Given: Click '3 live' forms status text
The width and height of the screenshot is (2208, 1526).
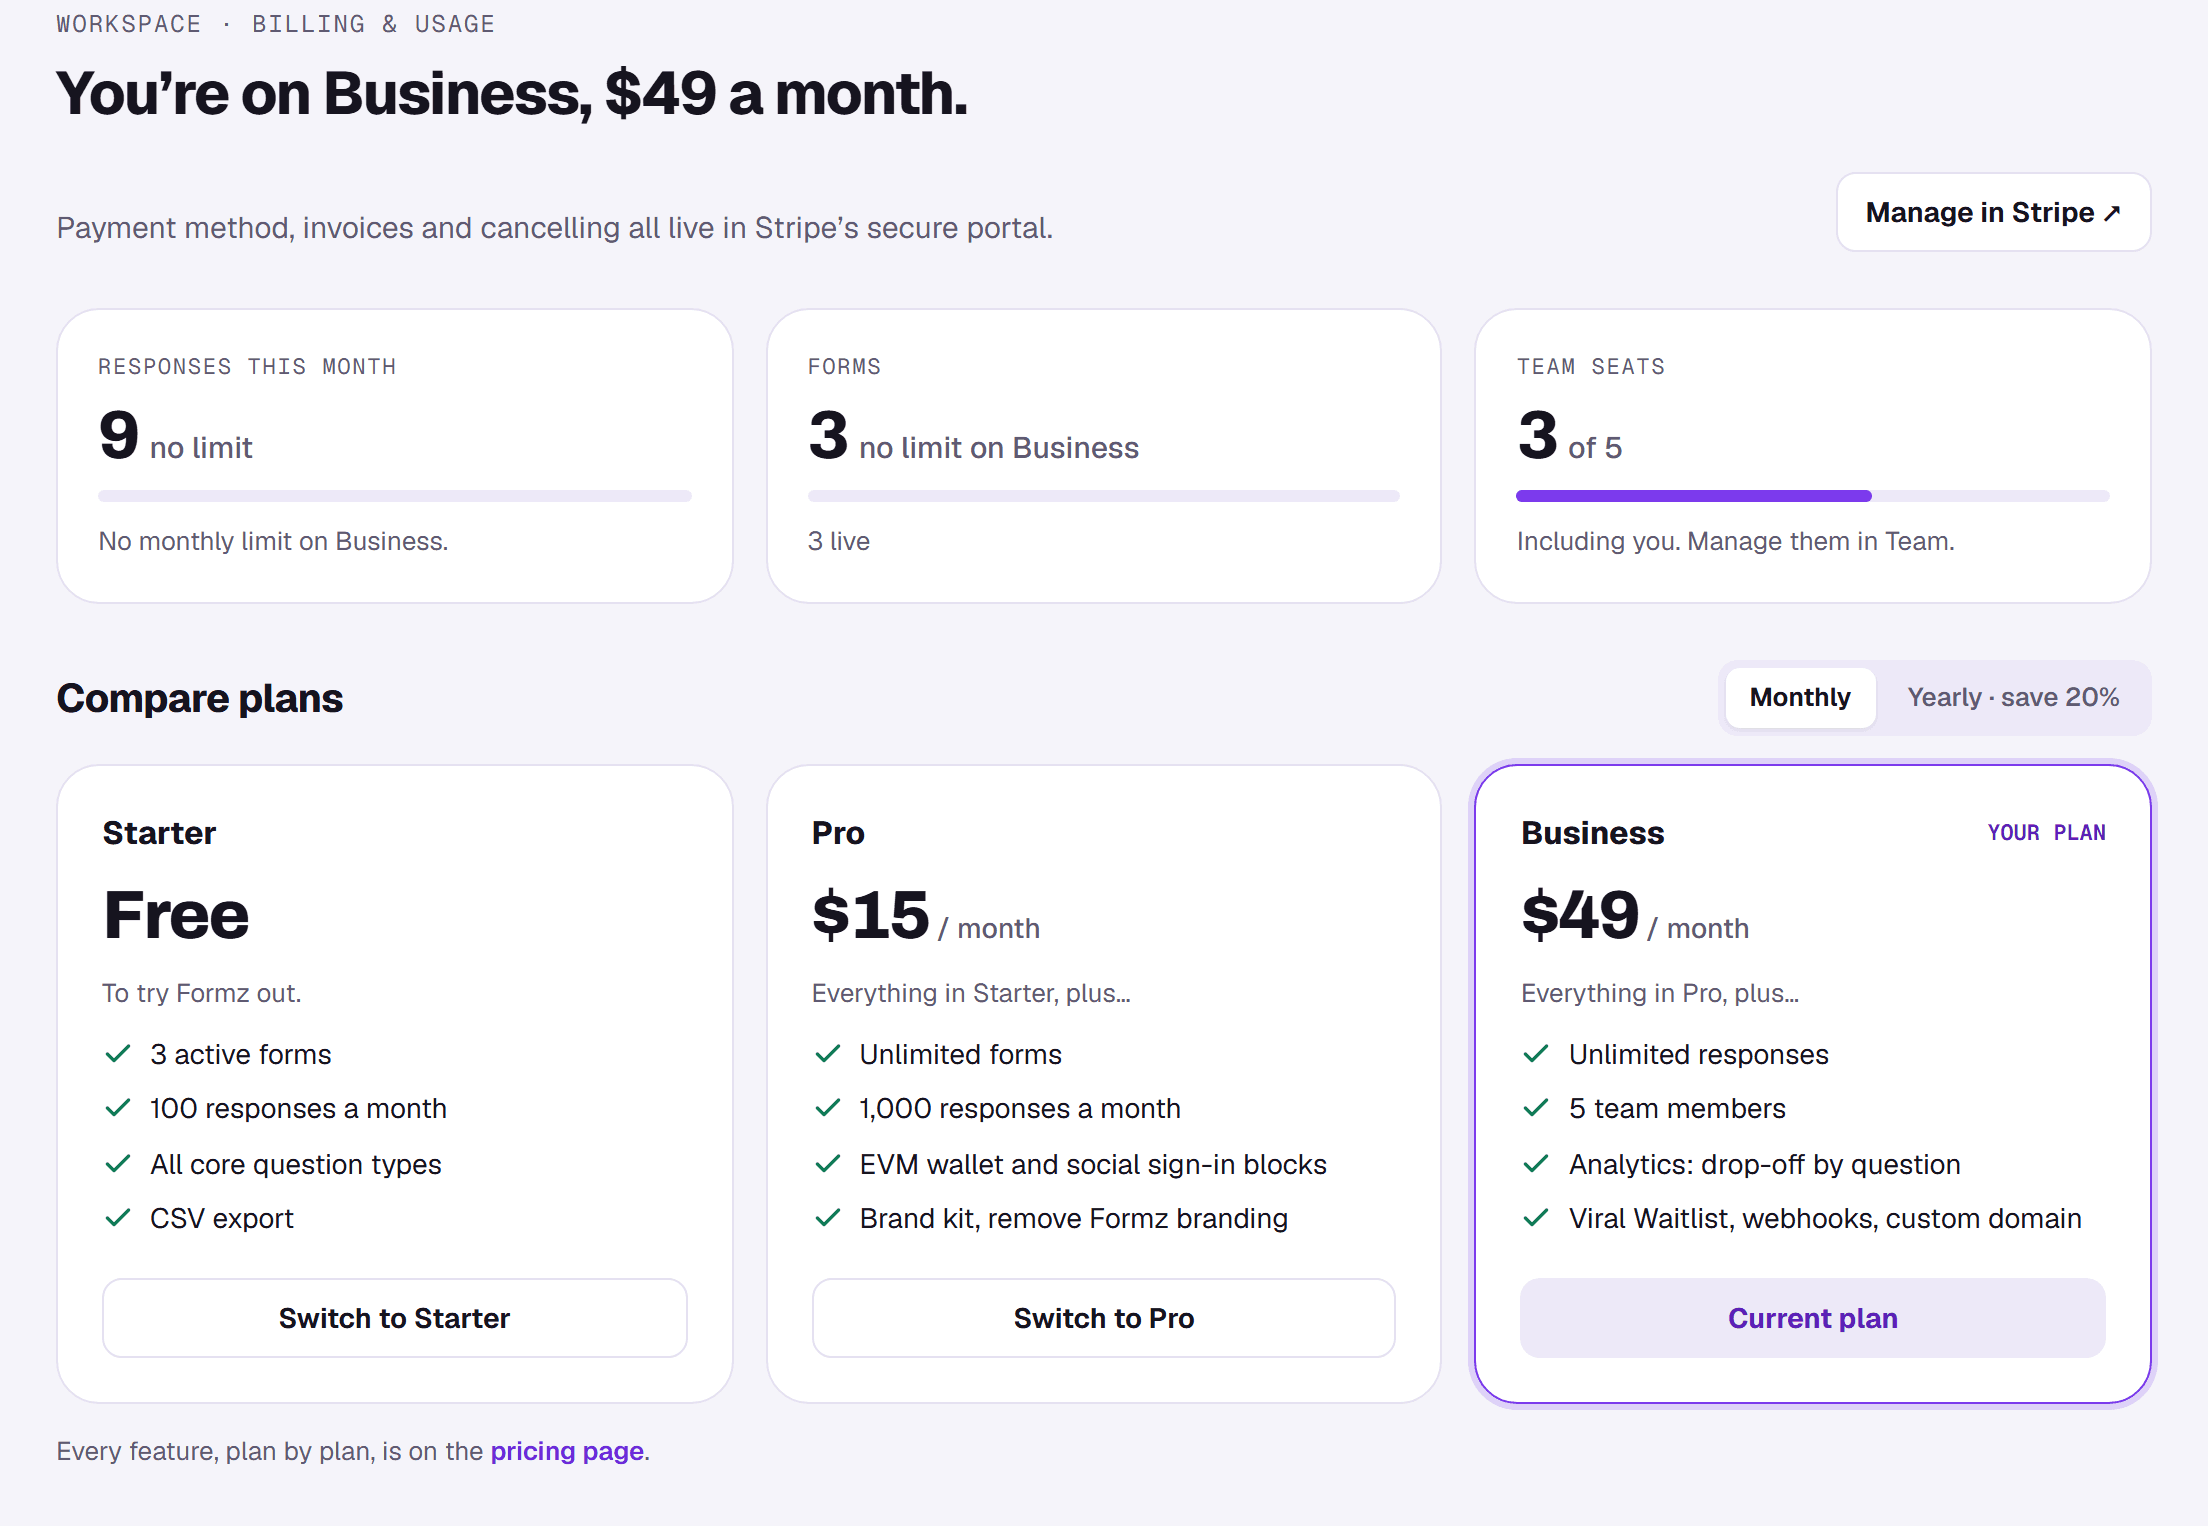Looking at the screenshot, I should coord(839,541).
